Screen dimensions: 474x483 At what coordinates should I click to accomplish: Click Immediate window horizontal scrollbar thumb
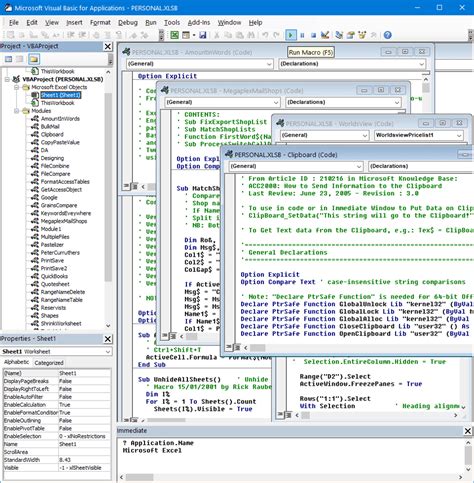point(139,477)
